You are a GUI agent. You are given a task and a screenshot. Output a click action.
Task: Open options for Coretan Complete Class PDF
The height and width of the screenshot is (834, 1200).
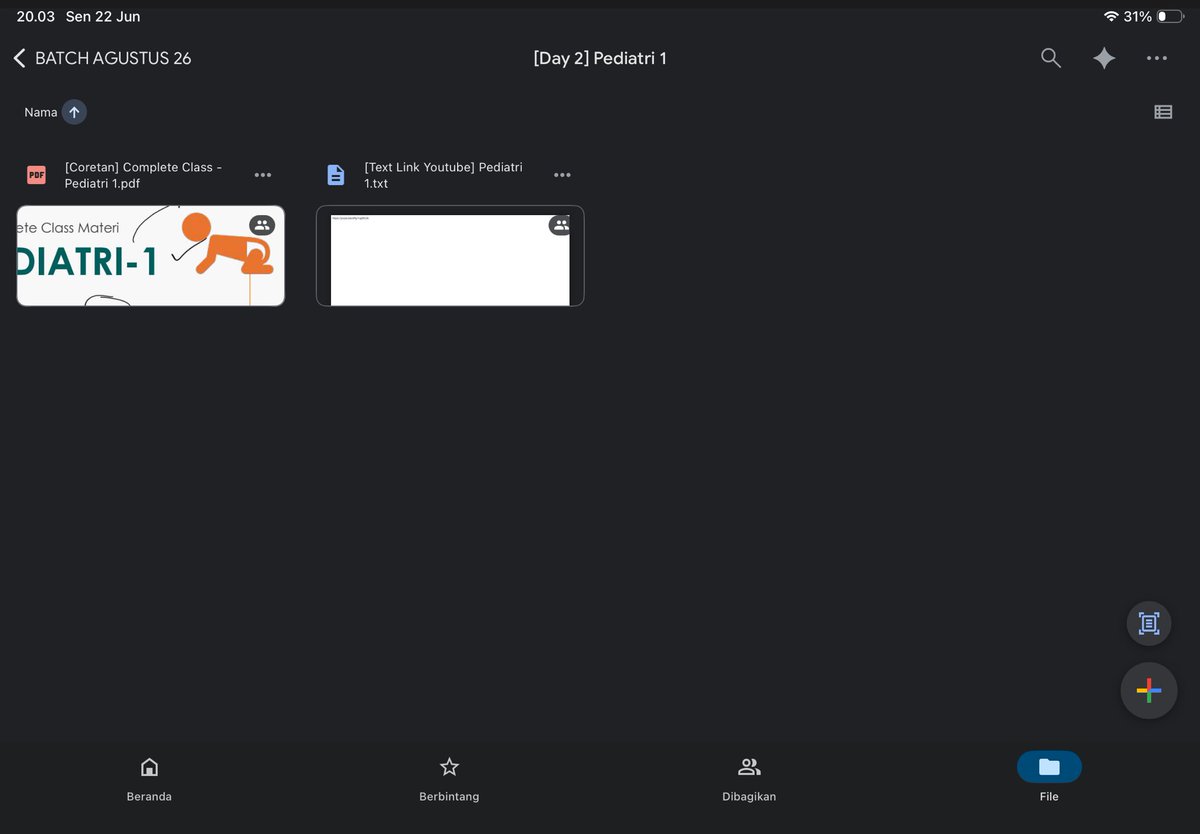coord(263,175)
